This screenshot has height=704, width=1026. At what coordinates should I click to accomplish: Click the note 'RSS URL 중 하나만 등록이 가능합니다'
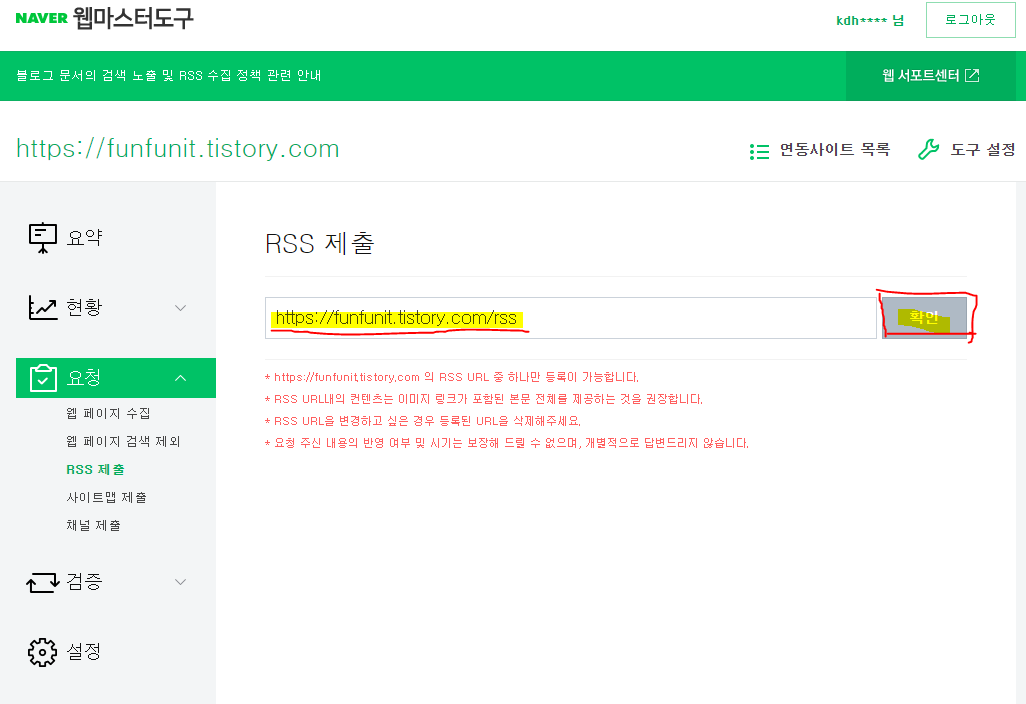451,377
